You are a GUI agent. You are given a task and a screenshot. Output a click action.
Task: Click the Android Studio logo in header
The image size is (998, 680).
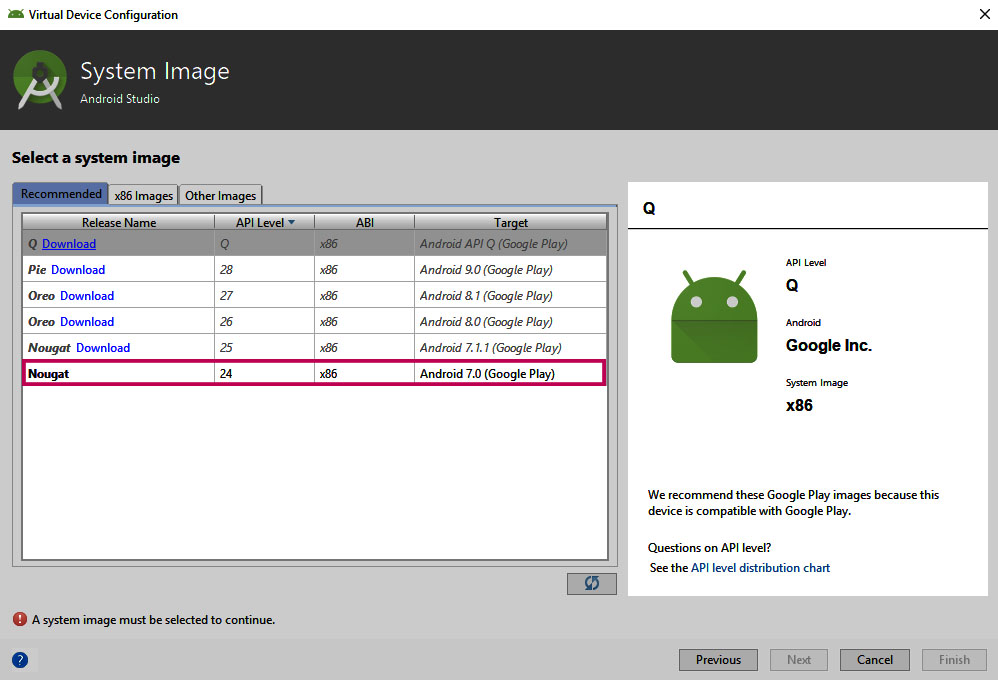tap(40, 80)
